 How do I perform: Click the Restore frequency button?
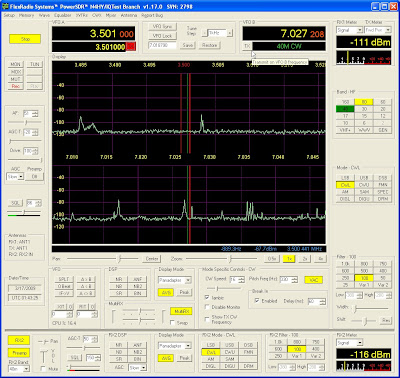click(x=209, y=45)
